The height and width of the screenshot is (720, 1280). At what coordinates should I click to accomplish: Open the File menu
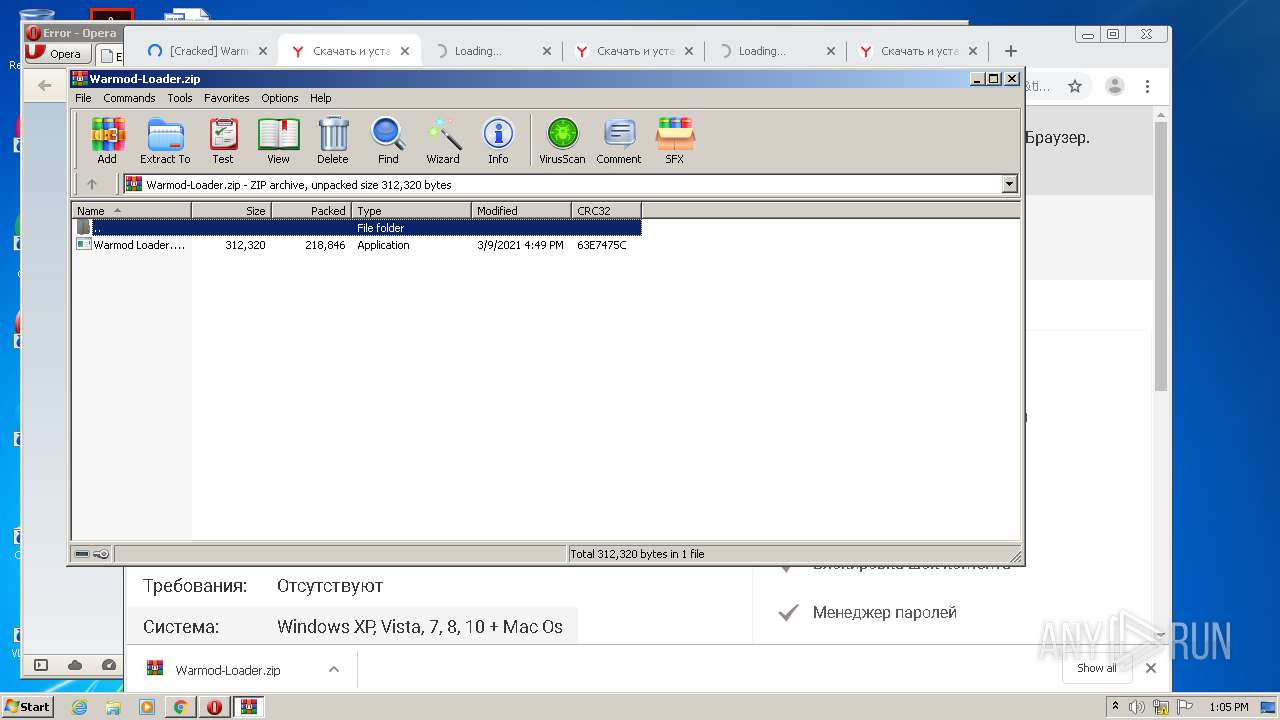[83, 98]
